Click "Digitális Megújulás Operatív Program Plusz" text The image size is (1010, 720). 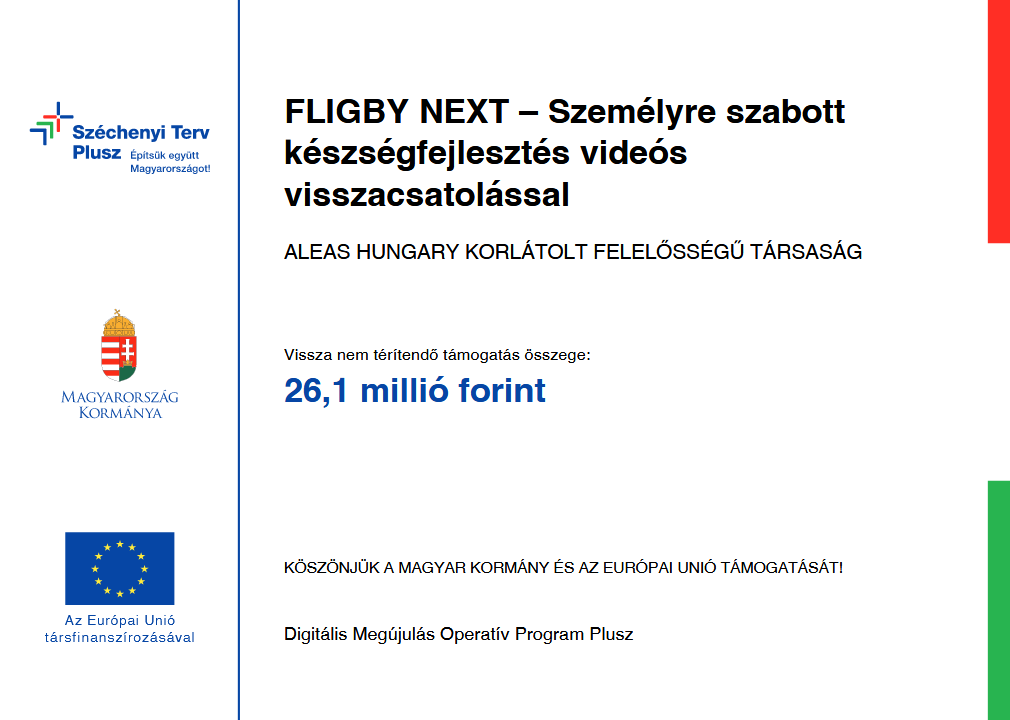[x=458, y=634]
